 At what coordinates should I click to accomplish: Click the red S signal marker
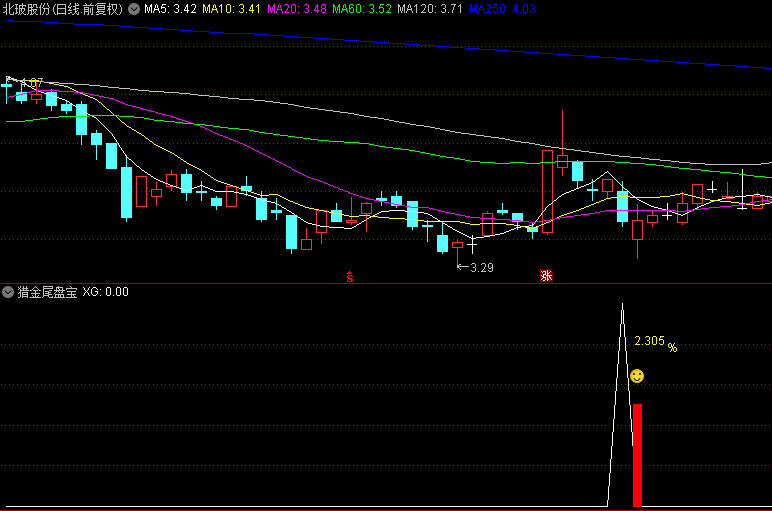(350, 277)
